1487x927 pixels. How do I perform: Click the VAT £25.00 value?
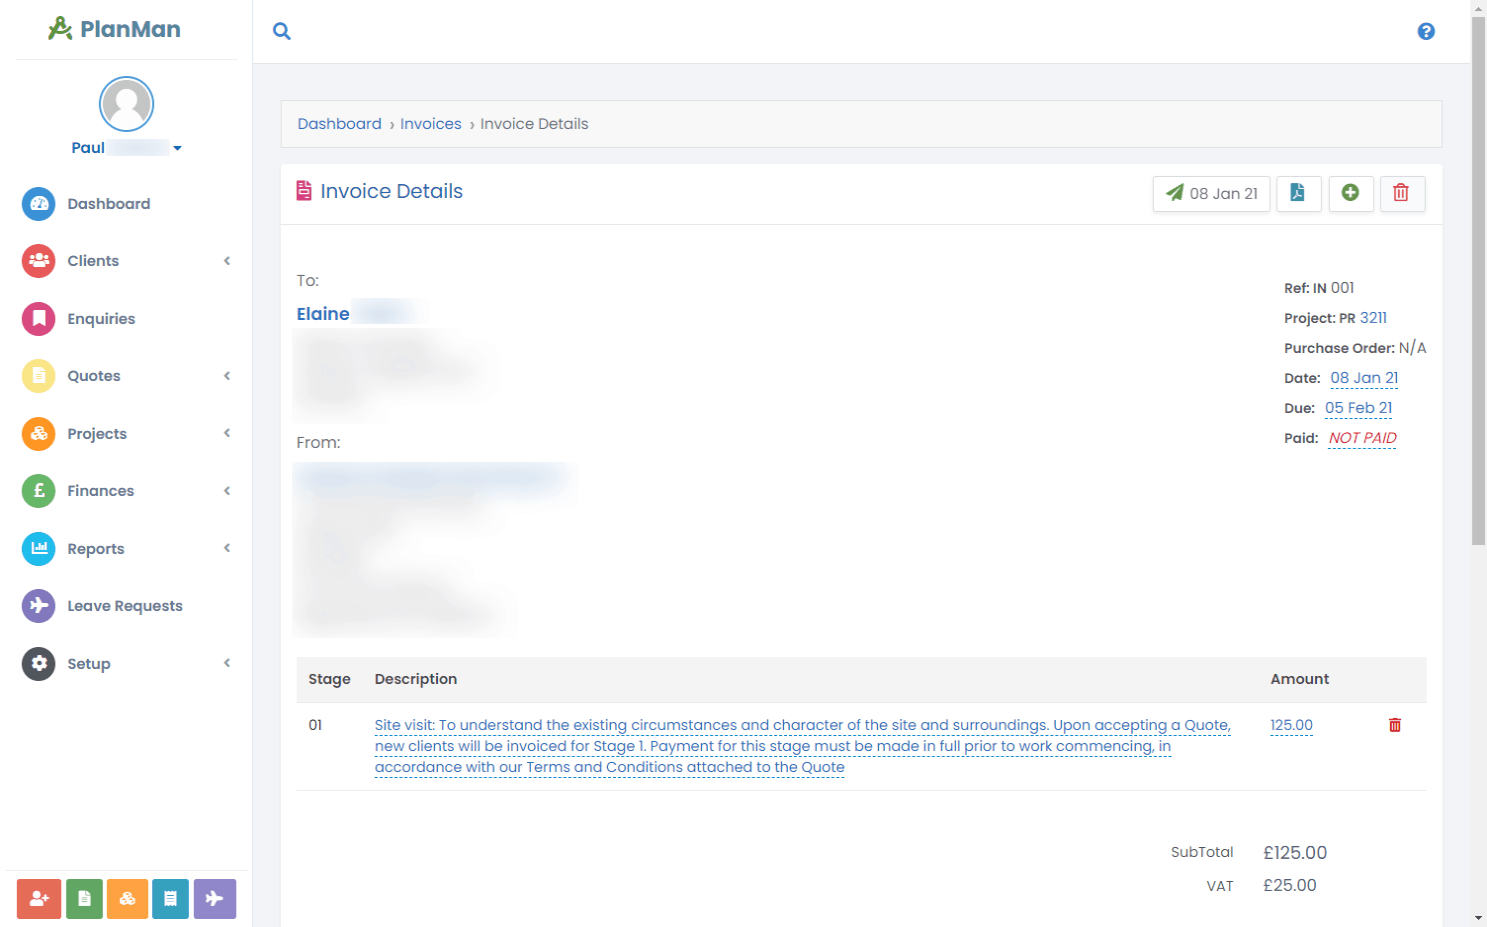[x=1290, y=885]
